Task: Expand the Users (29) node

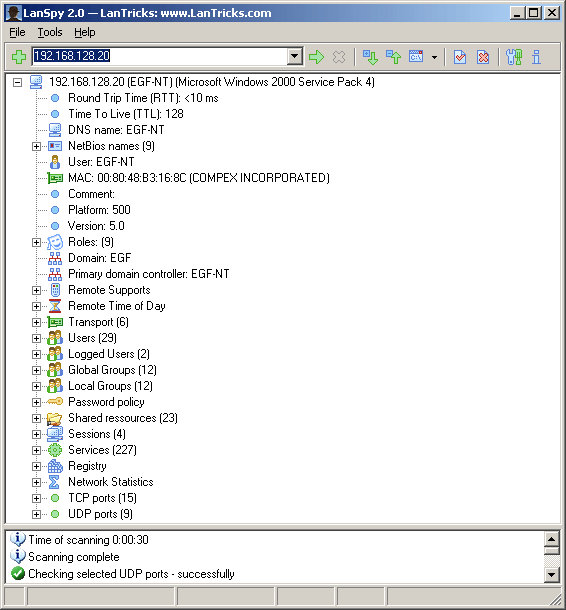Action: (x=36, y=338)
